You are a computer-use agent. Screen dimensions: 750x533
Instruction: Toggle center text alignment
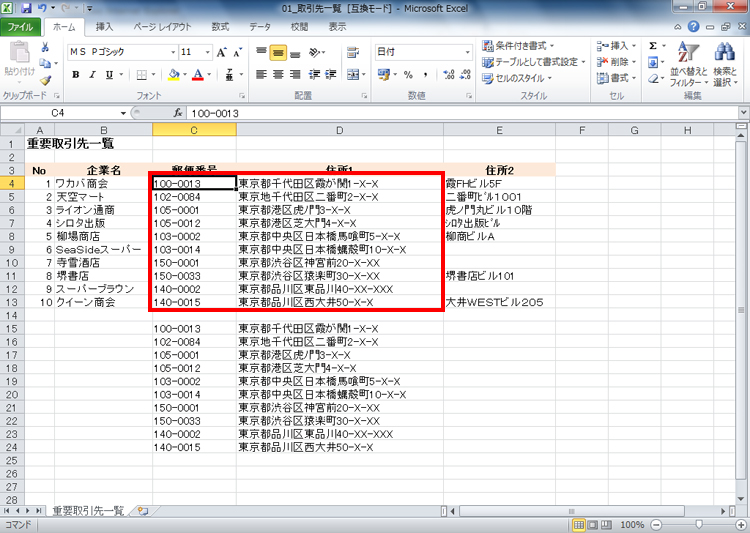tap(278, 75)
